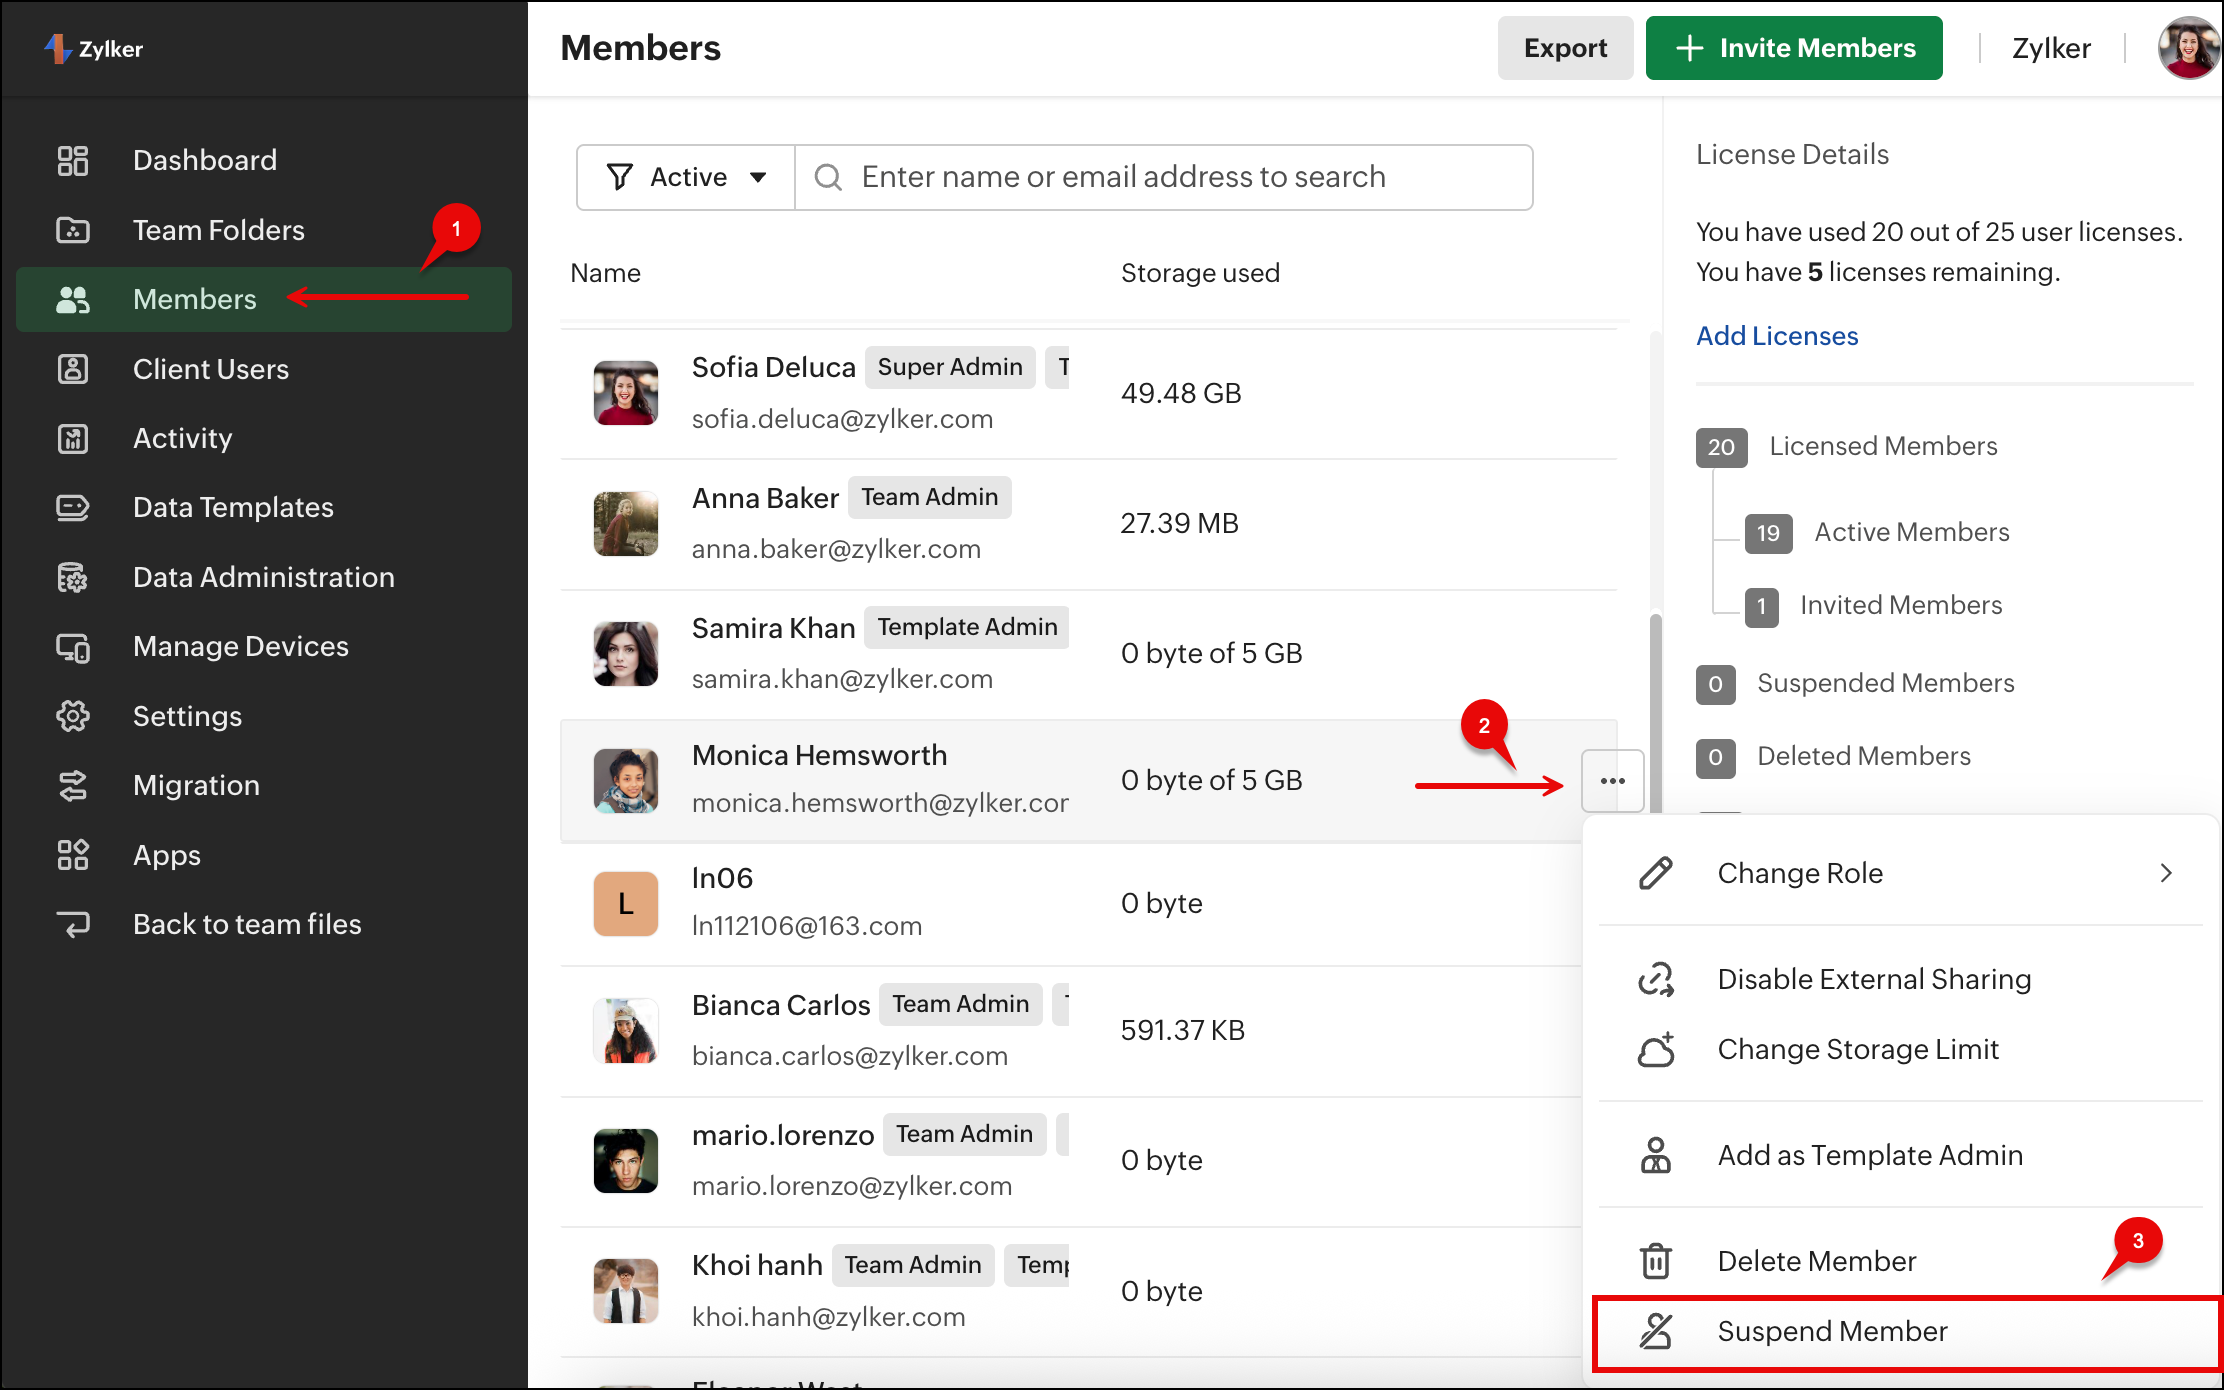2224x1390 pixels.
Task: Click the Invite Members button
Action: (1794, 48)
